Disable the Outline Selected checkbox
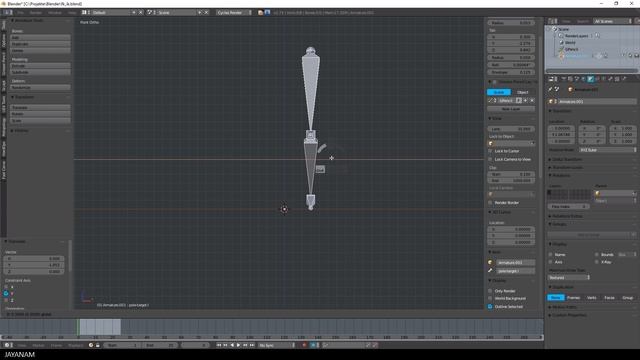 coord(490,307)
